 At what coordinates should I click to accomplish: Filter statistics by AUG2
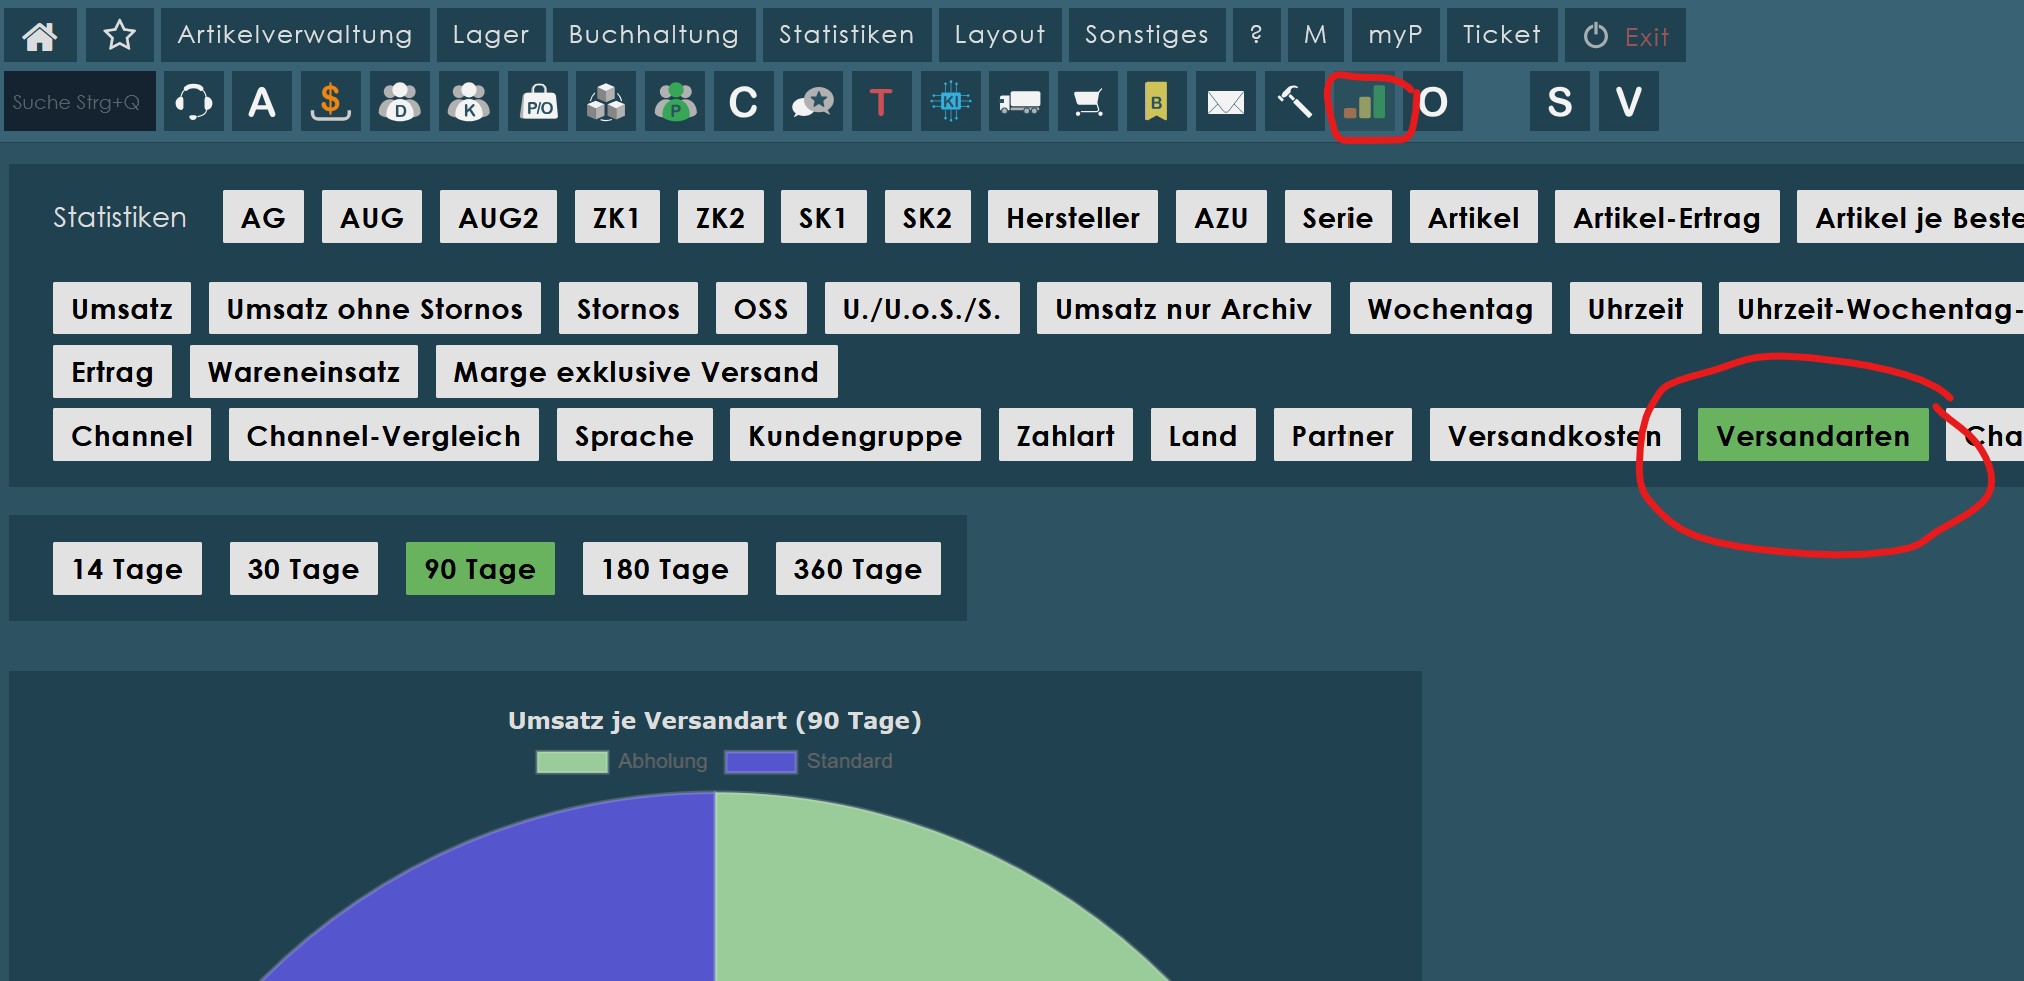click(x=498, y=217)
